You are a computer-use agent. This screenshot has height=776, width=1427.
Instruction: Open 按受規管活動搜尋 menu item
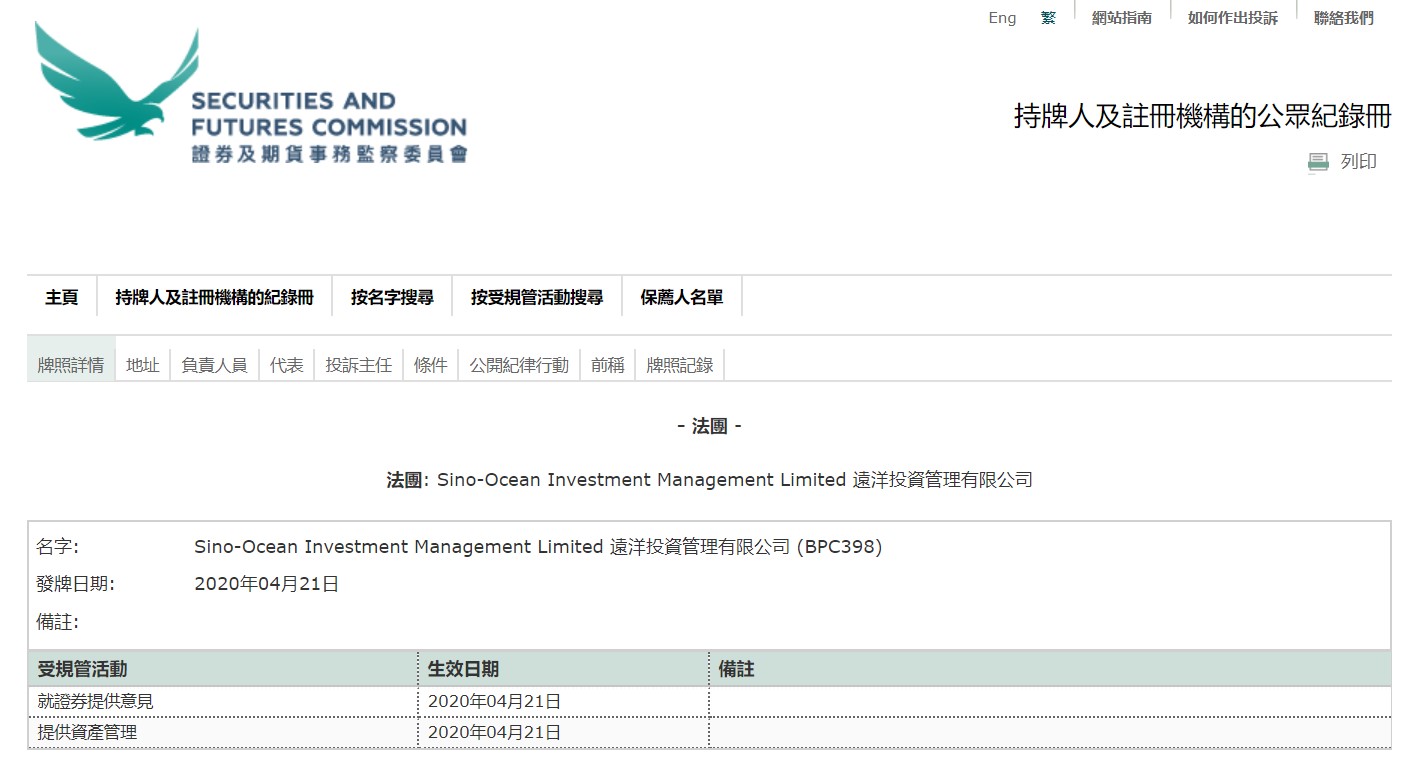[x=537, y=297]
